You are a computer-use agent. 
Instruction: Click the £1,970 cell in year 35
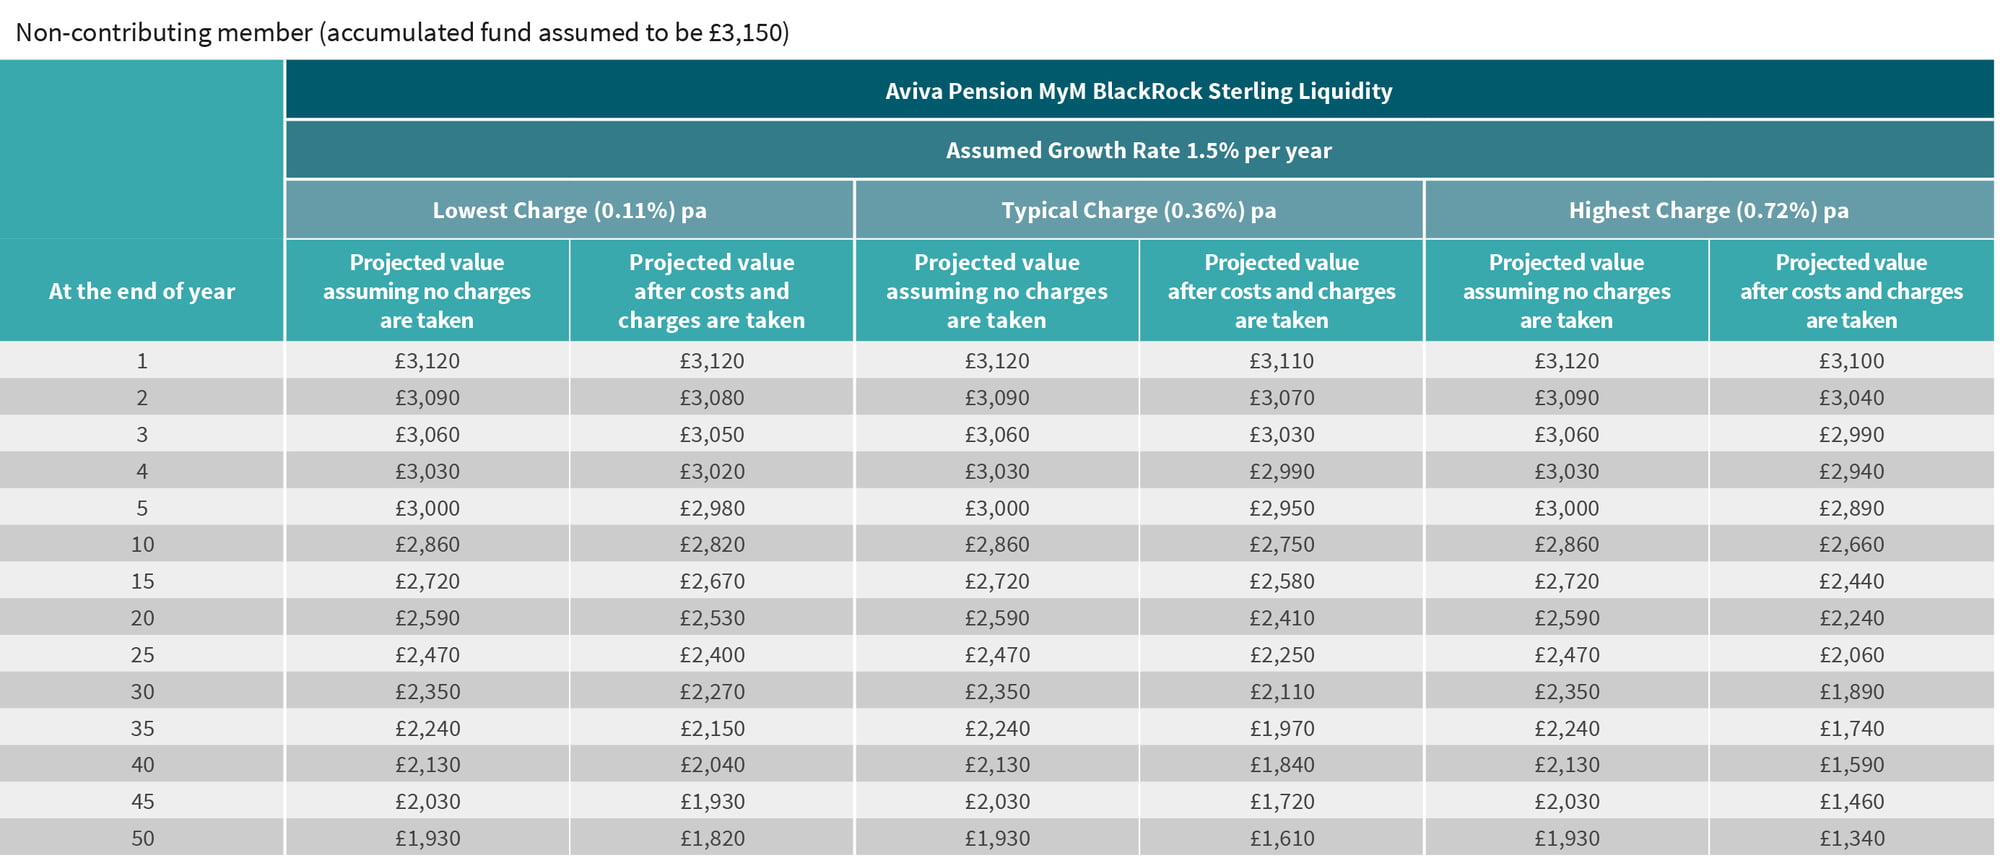point(1281,729)
